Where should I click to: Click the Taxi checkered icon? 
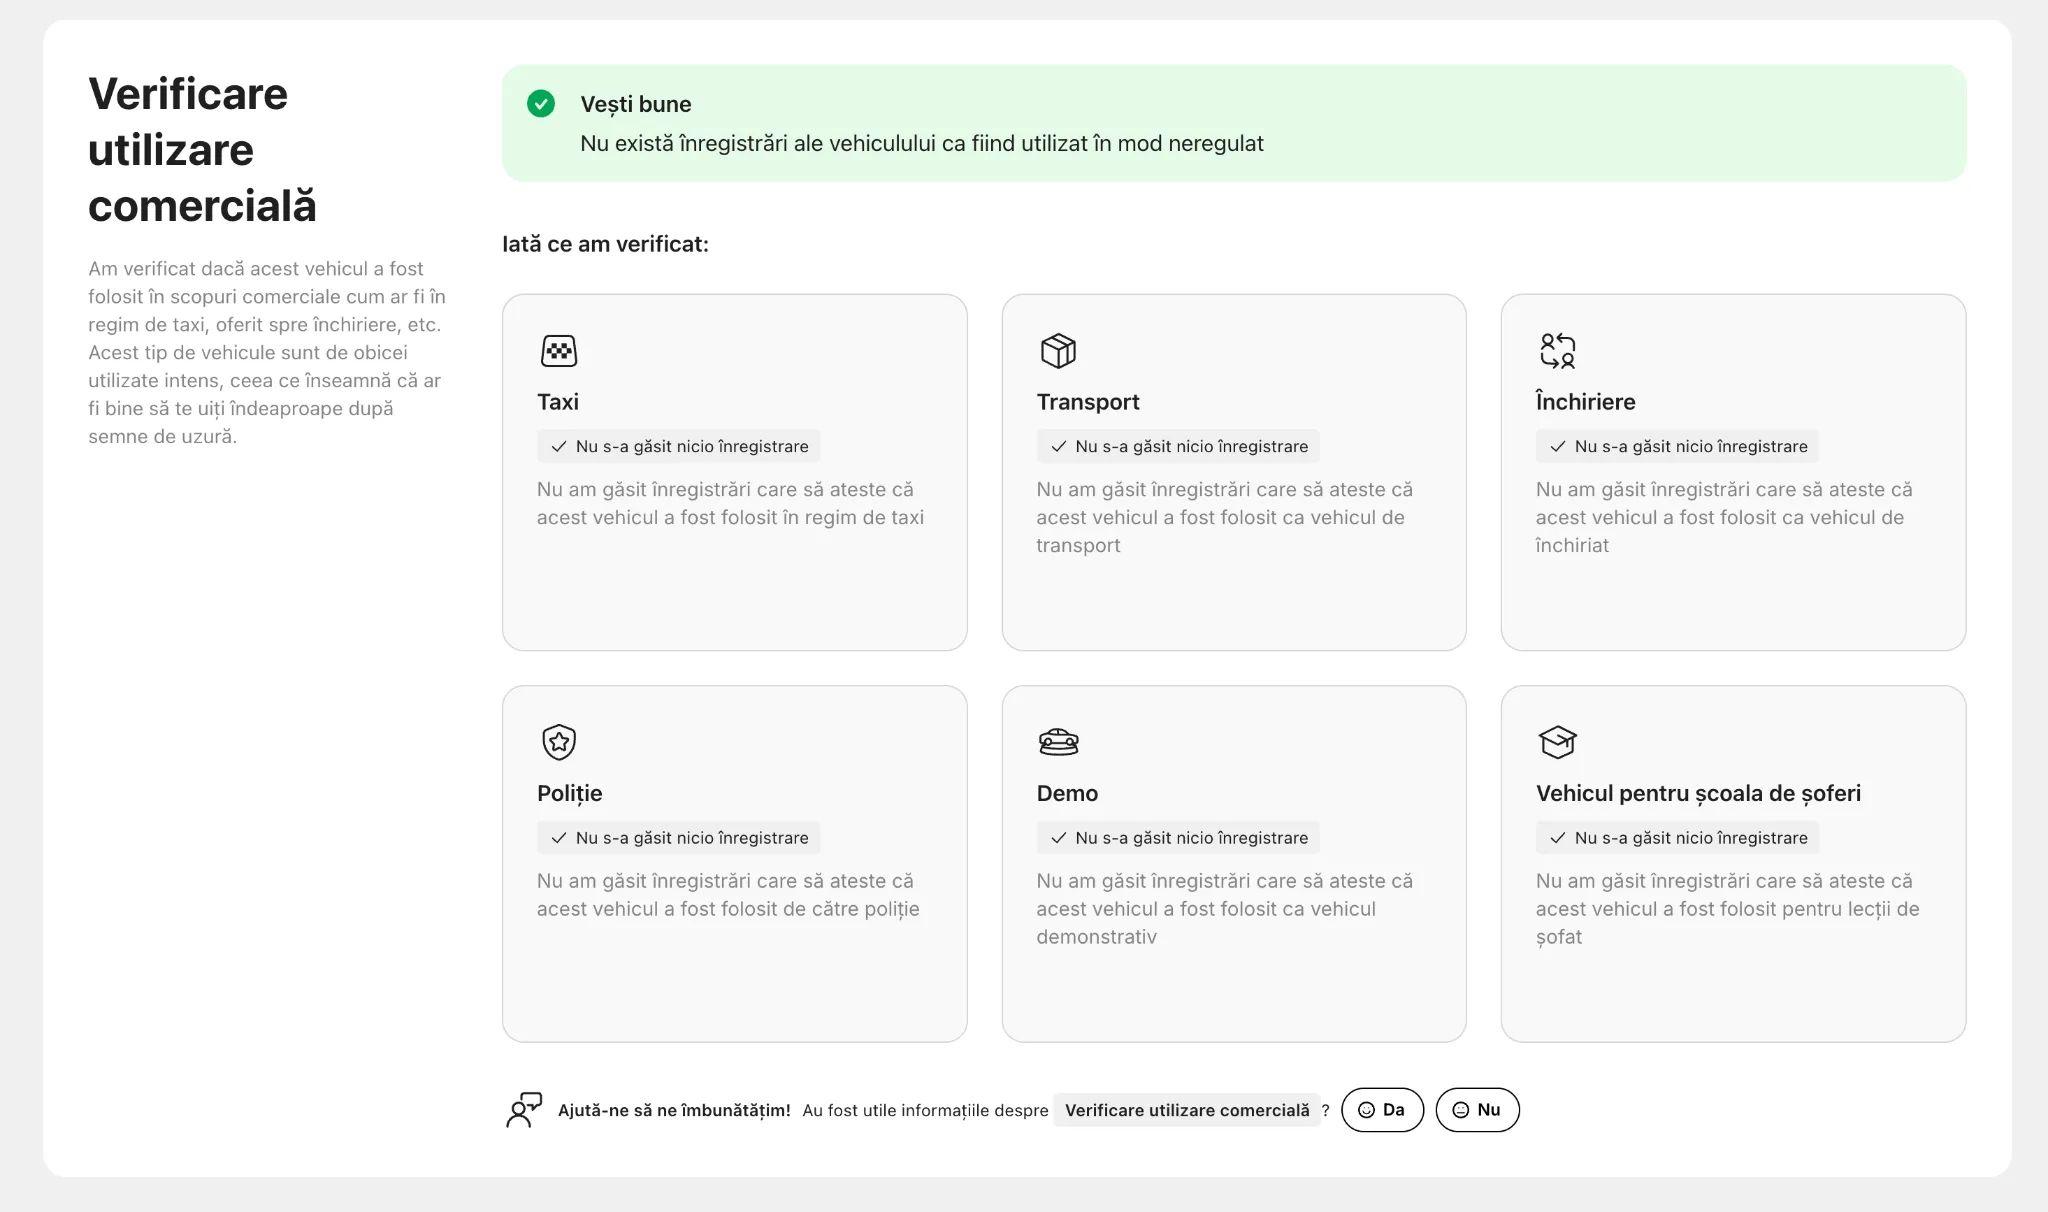coord(559,351)
